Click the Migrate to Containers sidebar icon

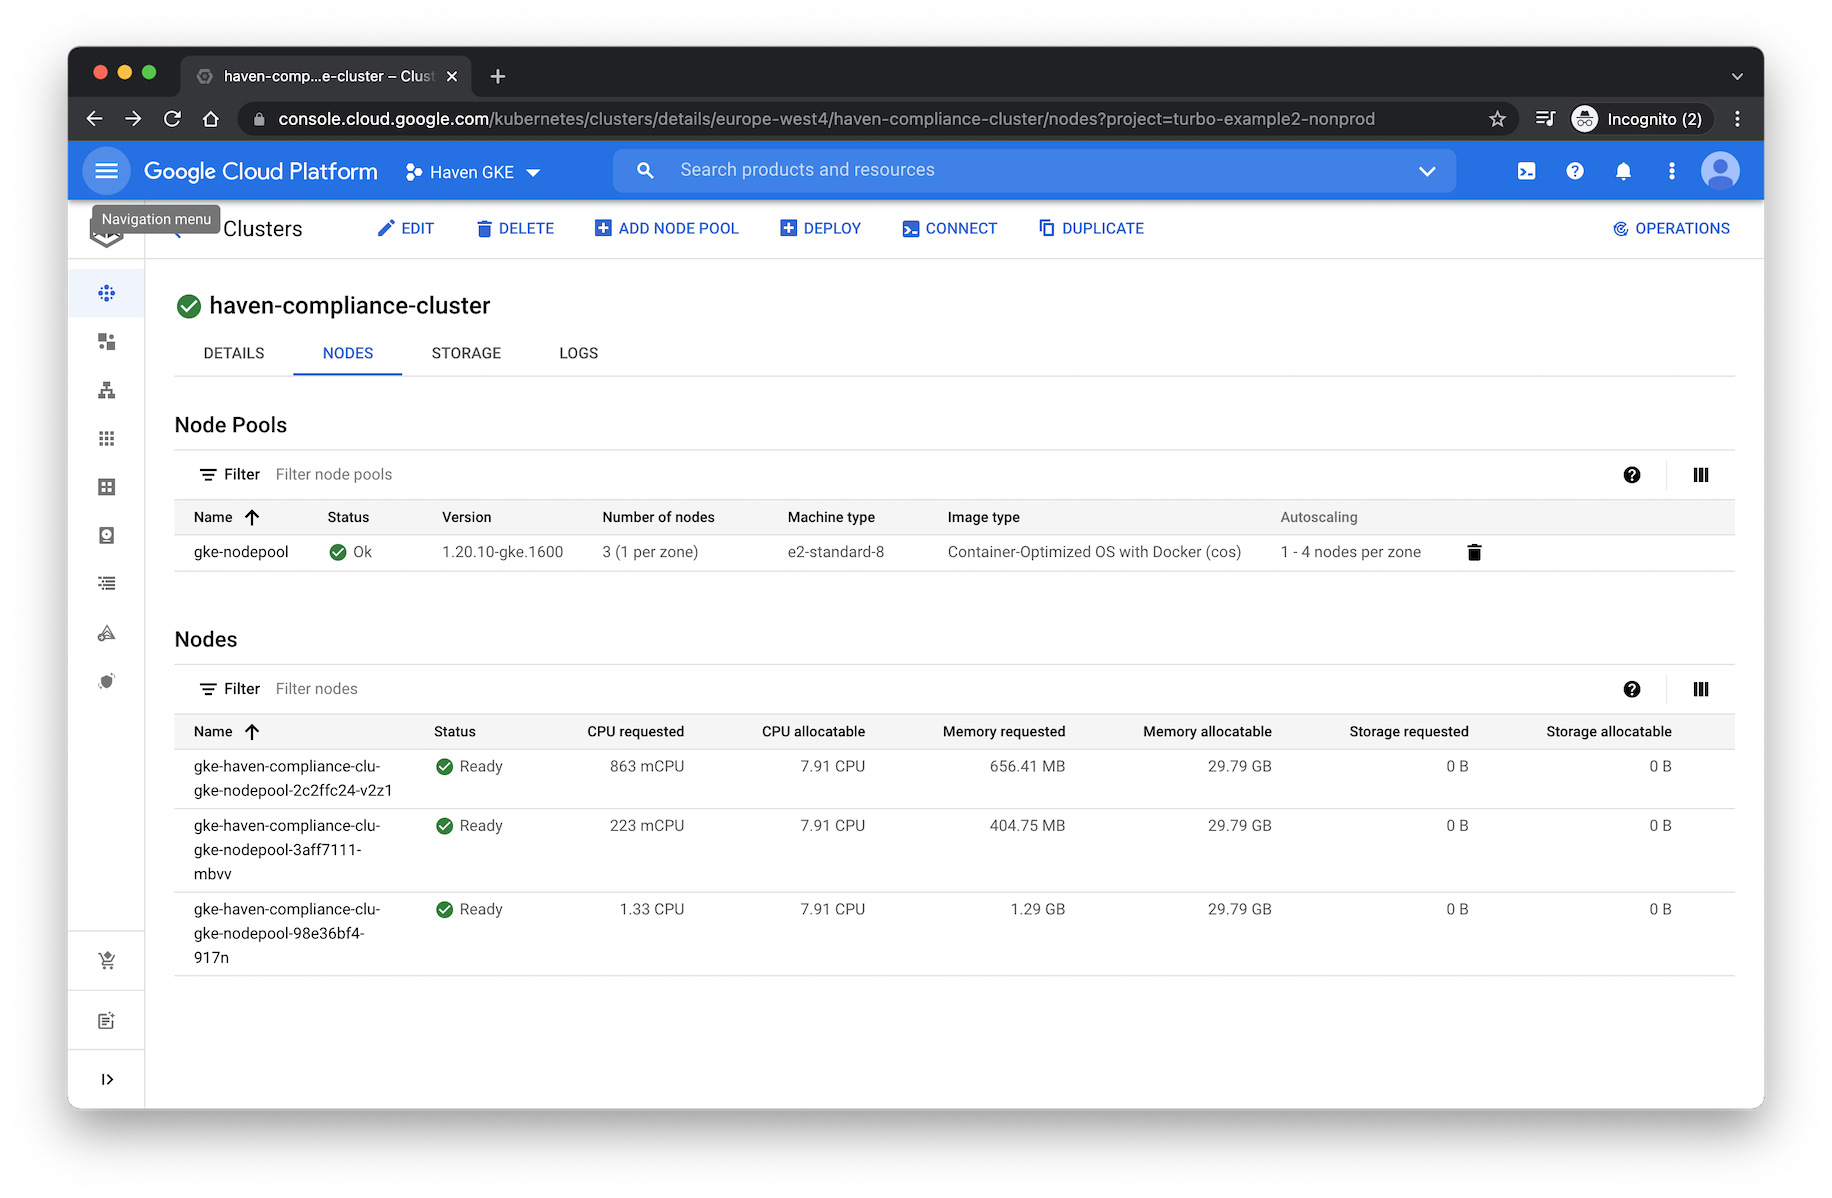click(106, 632)
